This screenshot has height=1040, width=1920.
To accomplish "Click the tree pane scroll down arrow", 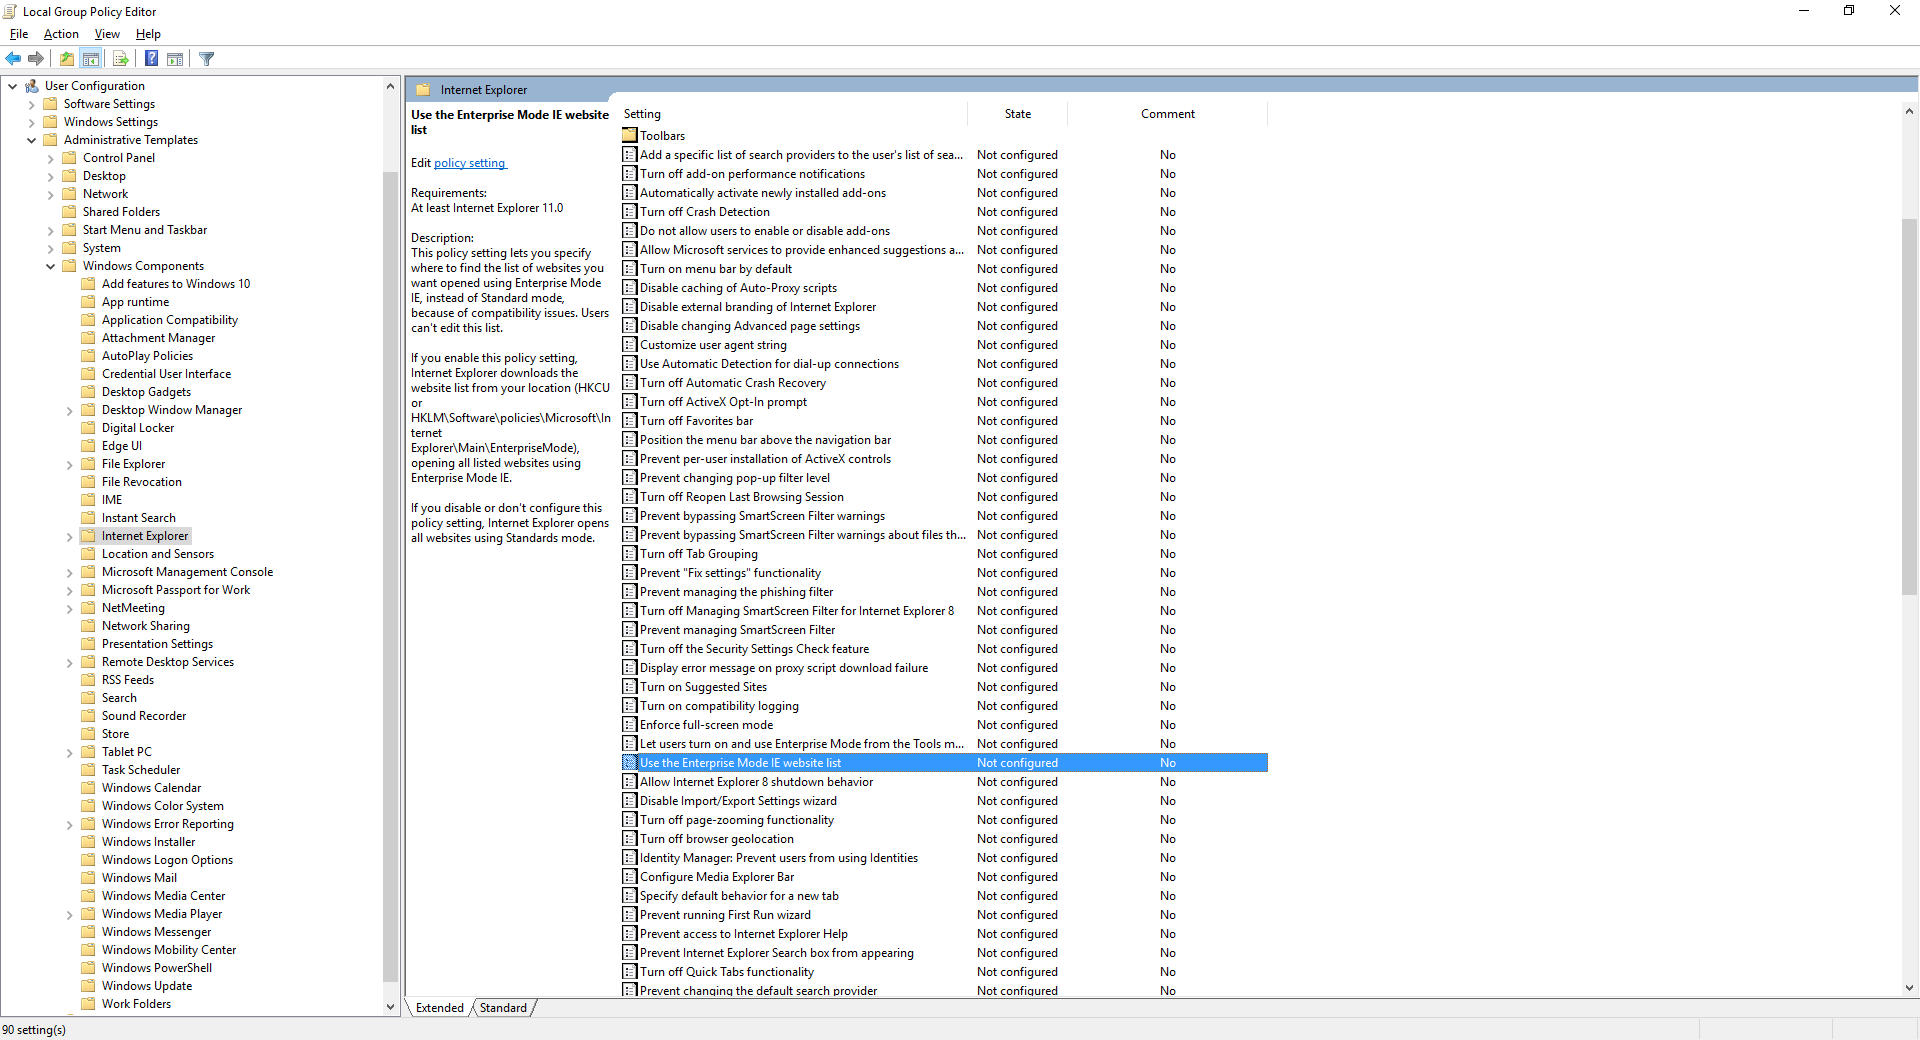I will 391,1007.
